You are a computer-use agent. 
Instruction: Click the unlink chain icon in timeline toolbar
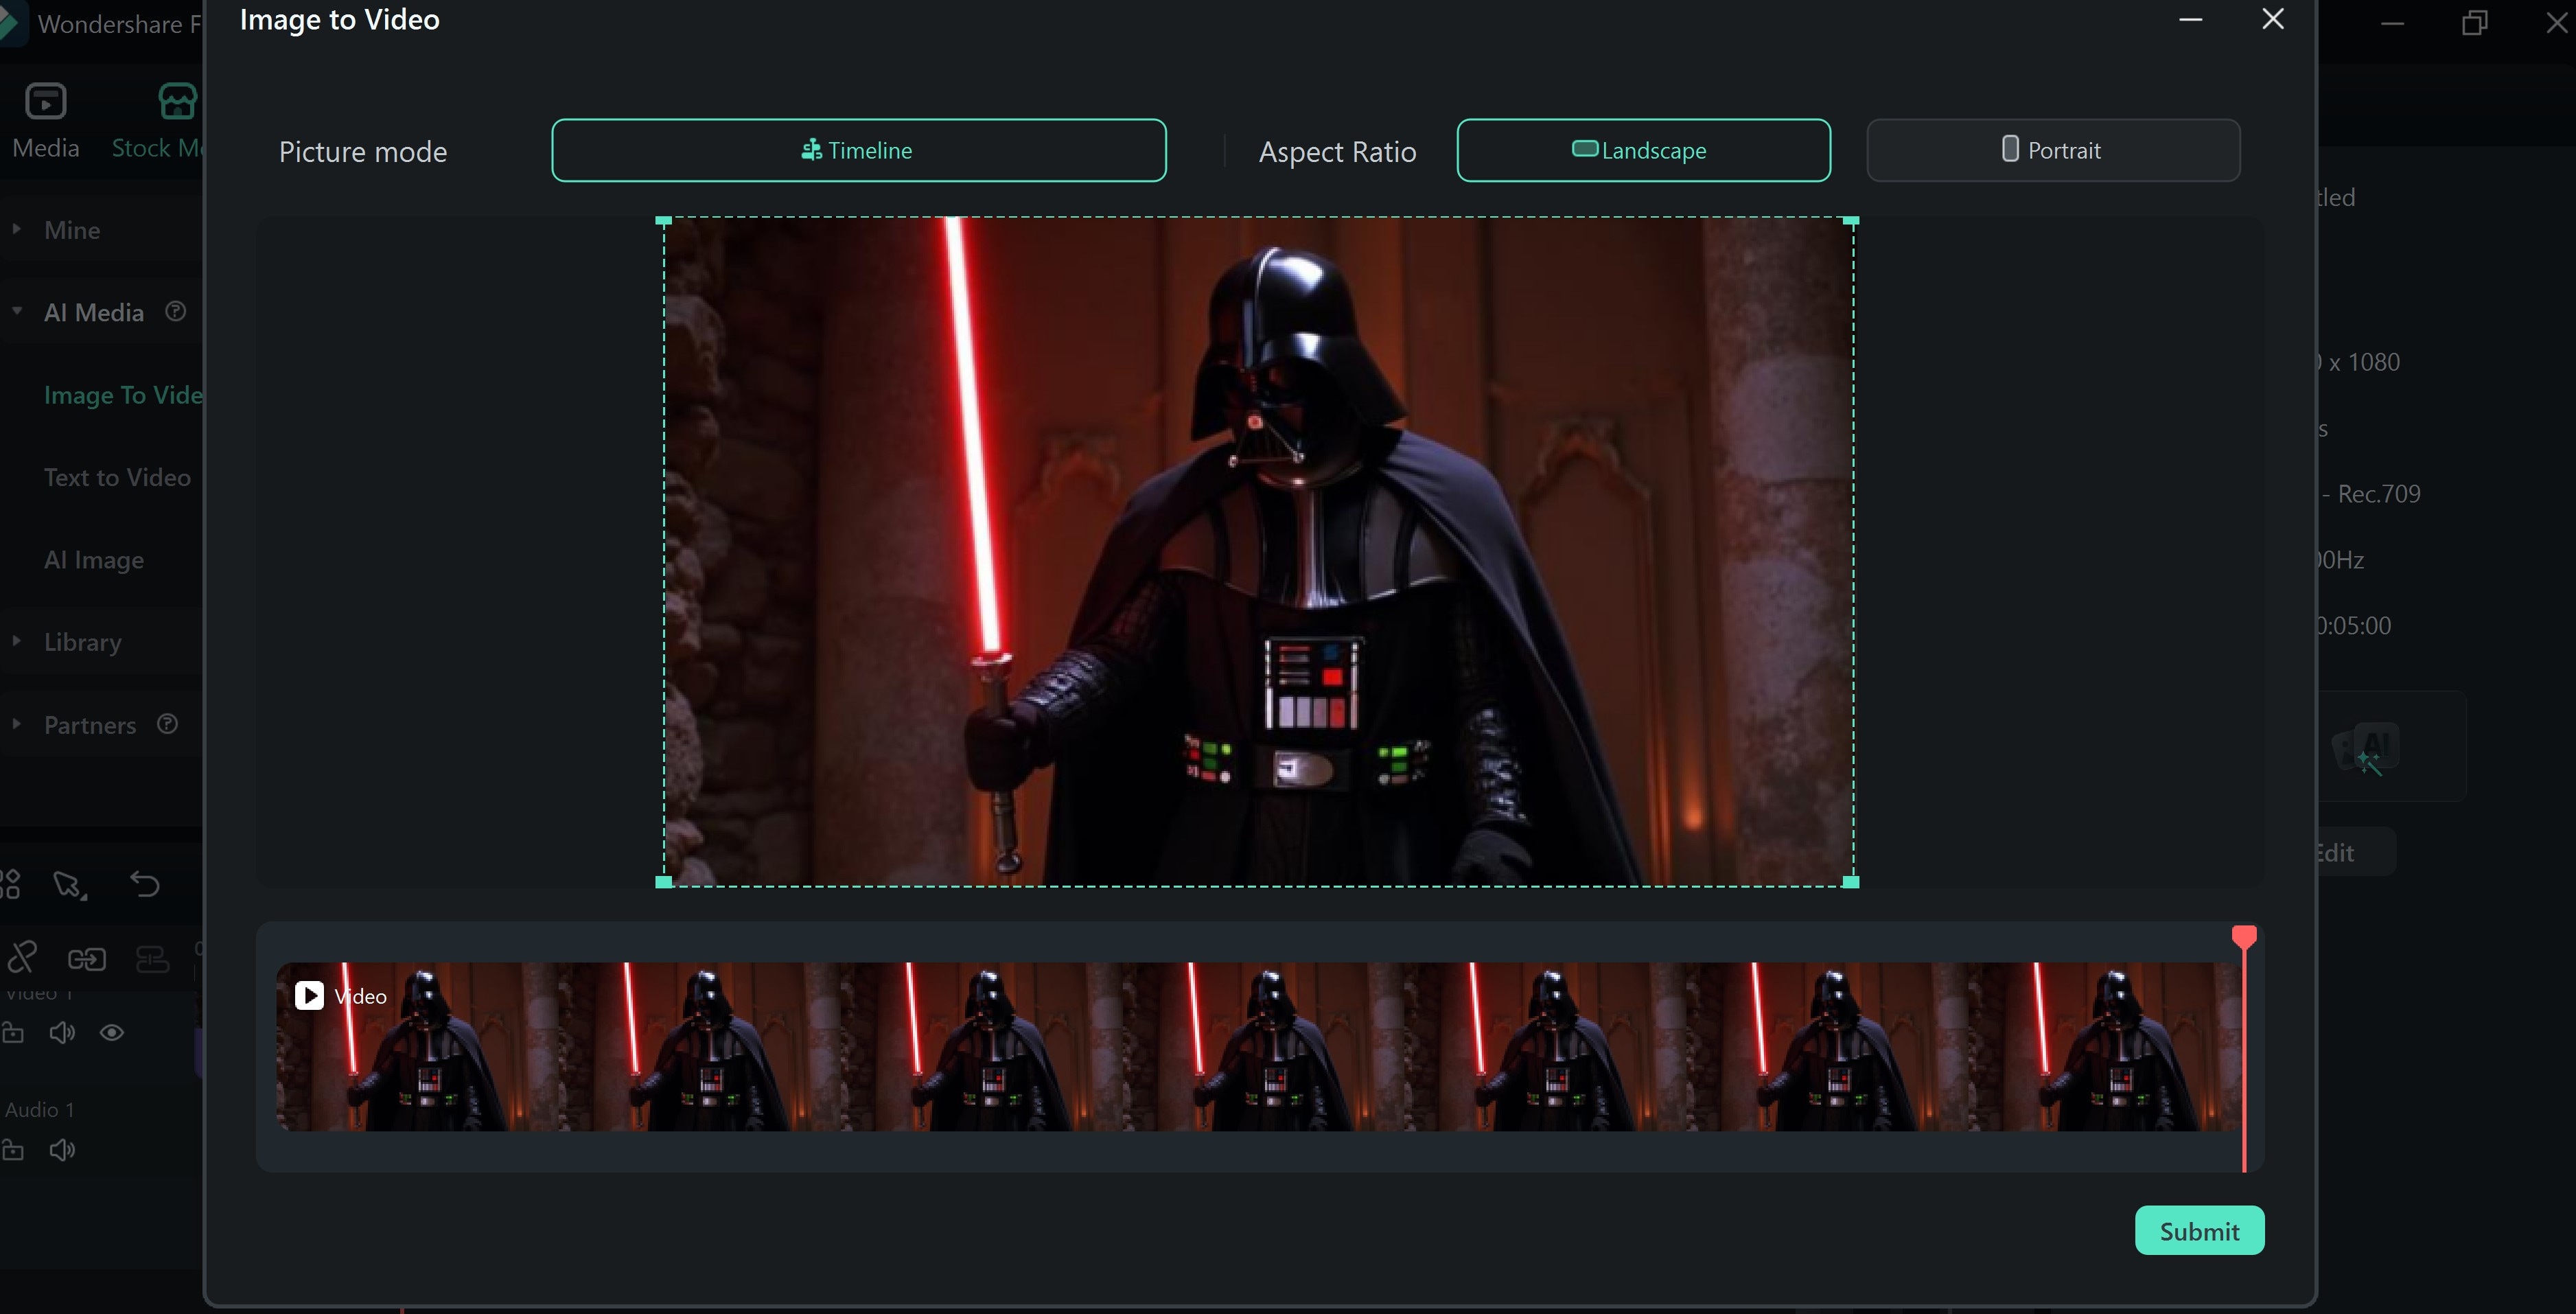coord(22,957)
